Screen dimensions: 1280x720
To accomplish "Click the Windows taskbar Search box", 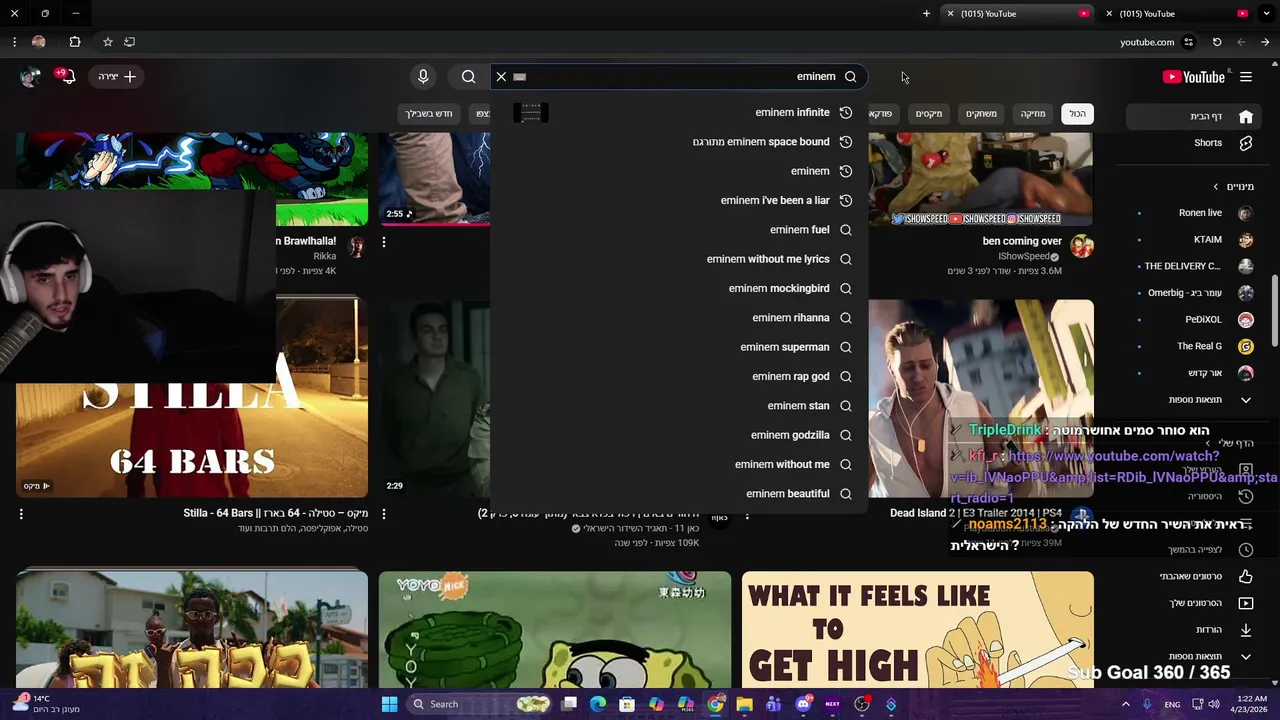I will tap(479, 704).
